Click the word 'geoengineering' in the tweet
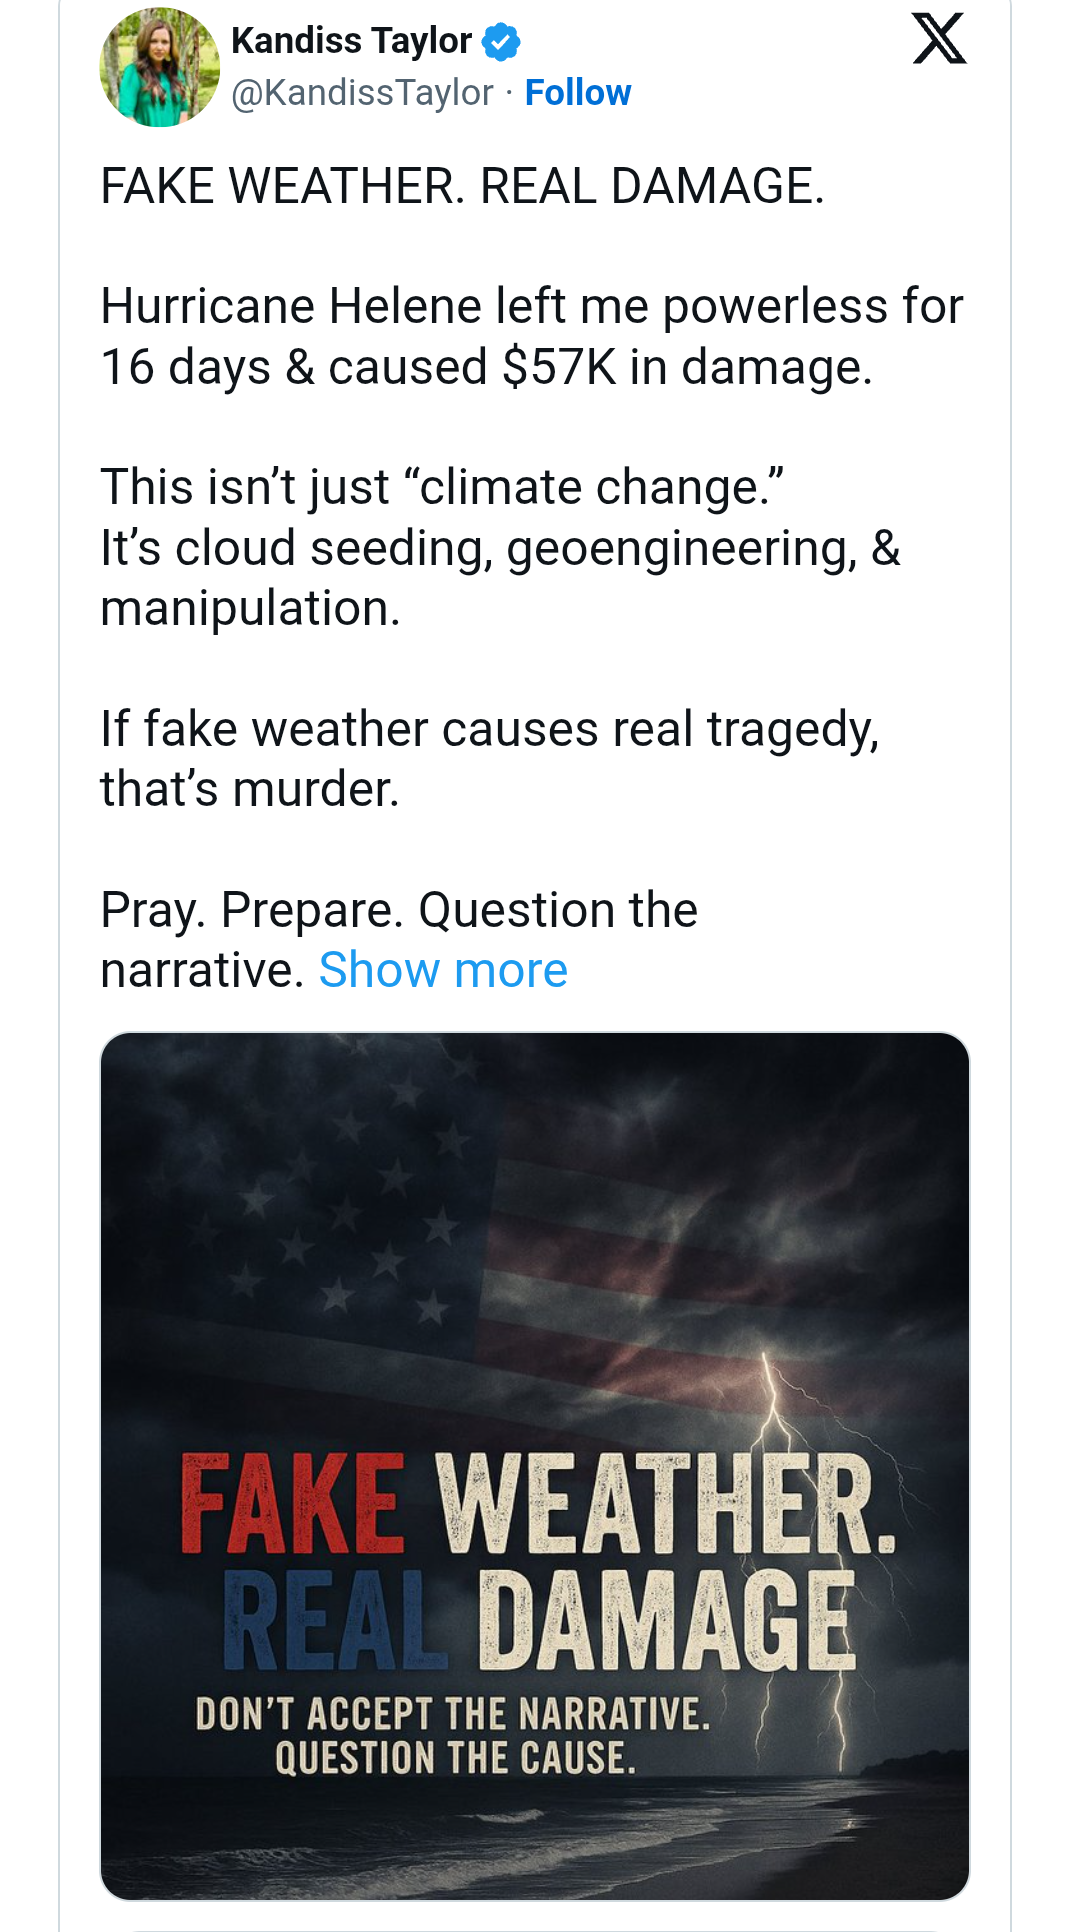1075x1932 pixels. [682, 549]
